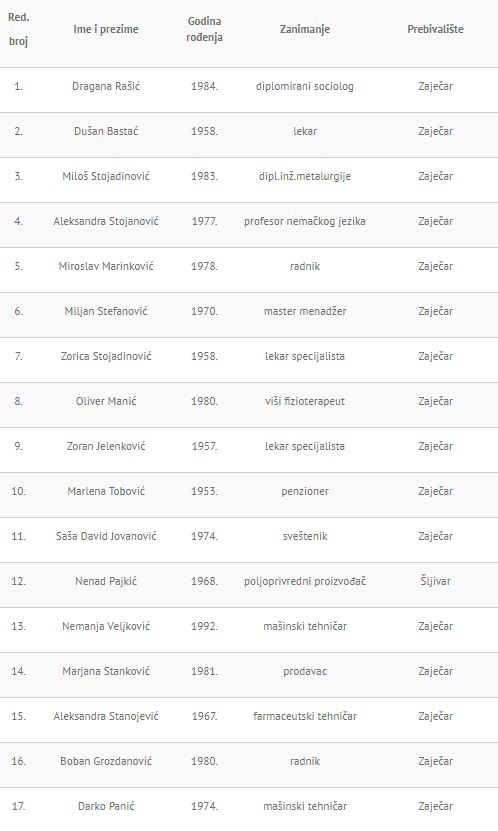
Task: Click the 'master menadžer' occupation text
Action: (305, 311)
